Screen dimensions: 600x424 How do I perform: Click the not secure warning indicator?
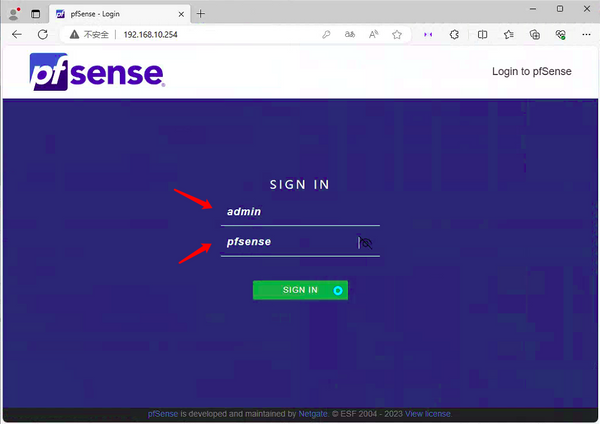(91, 34)
